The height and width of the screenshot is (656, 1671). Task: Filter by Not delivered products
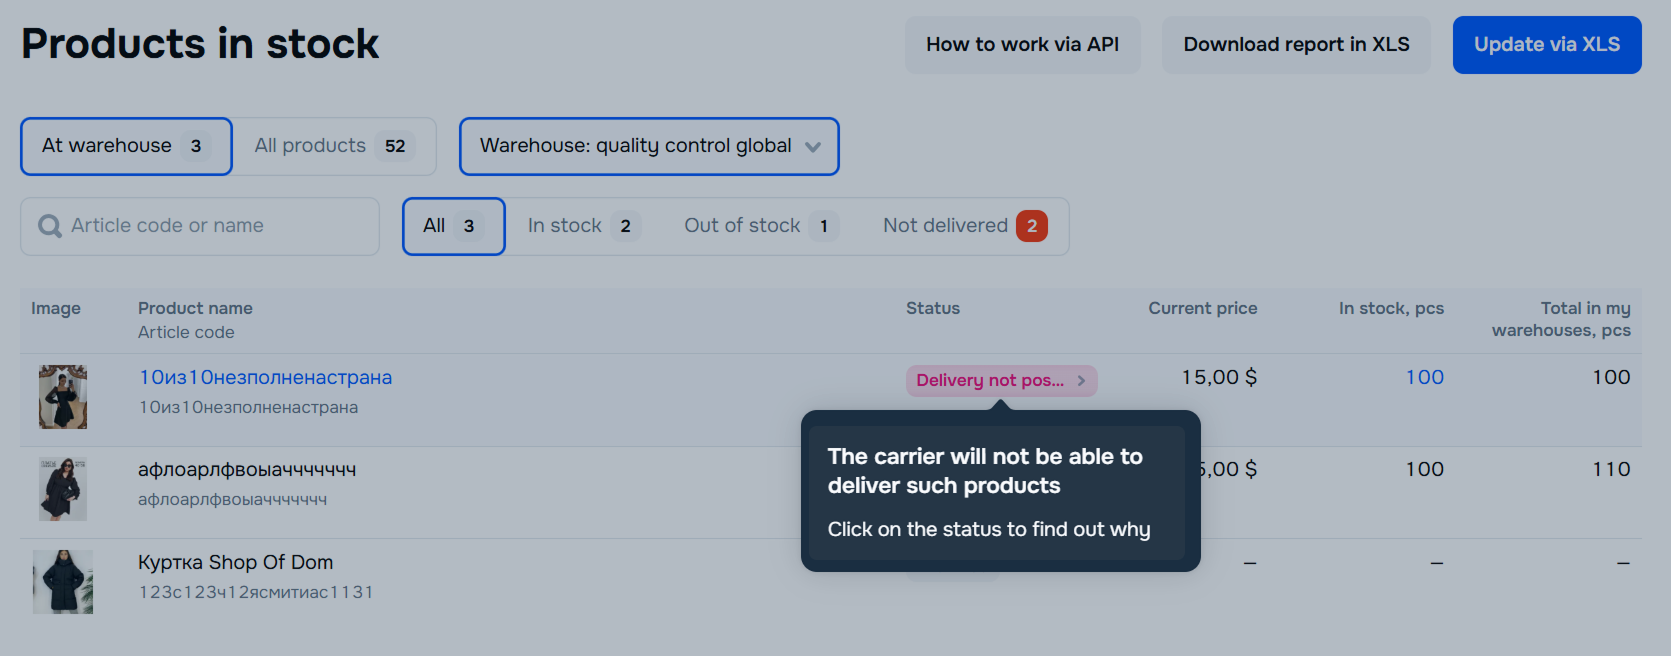[x=964, y=226]
